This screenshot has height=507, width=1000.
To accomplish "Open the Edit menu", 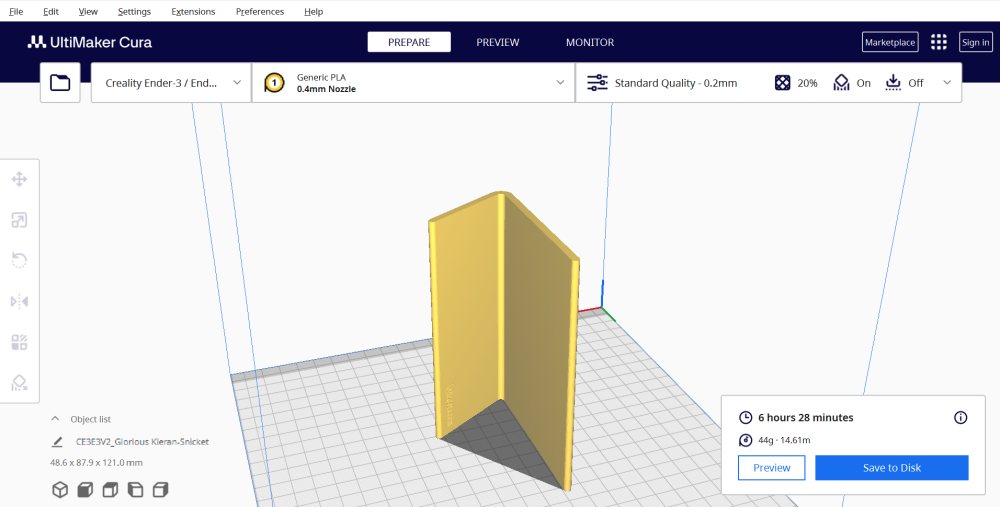I will coord(51,11).
